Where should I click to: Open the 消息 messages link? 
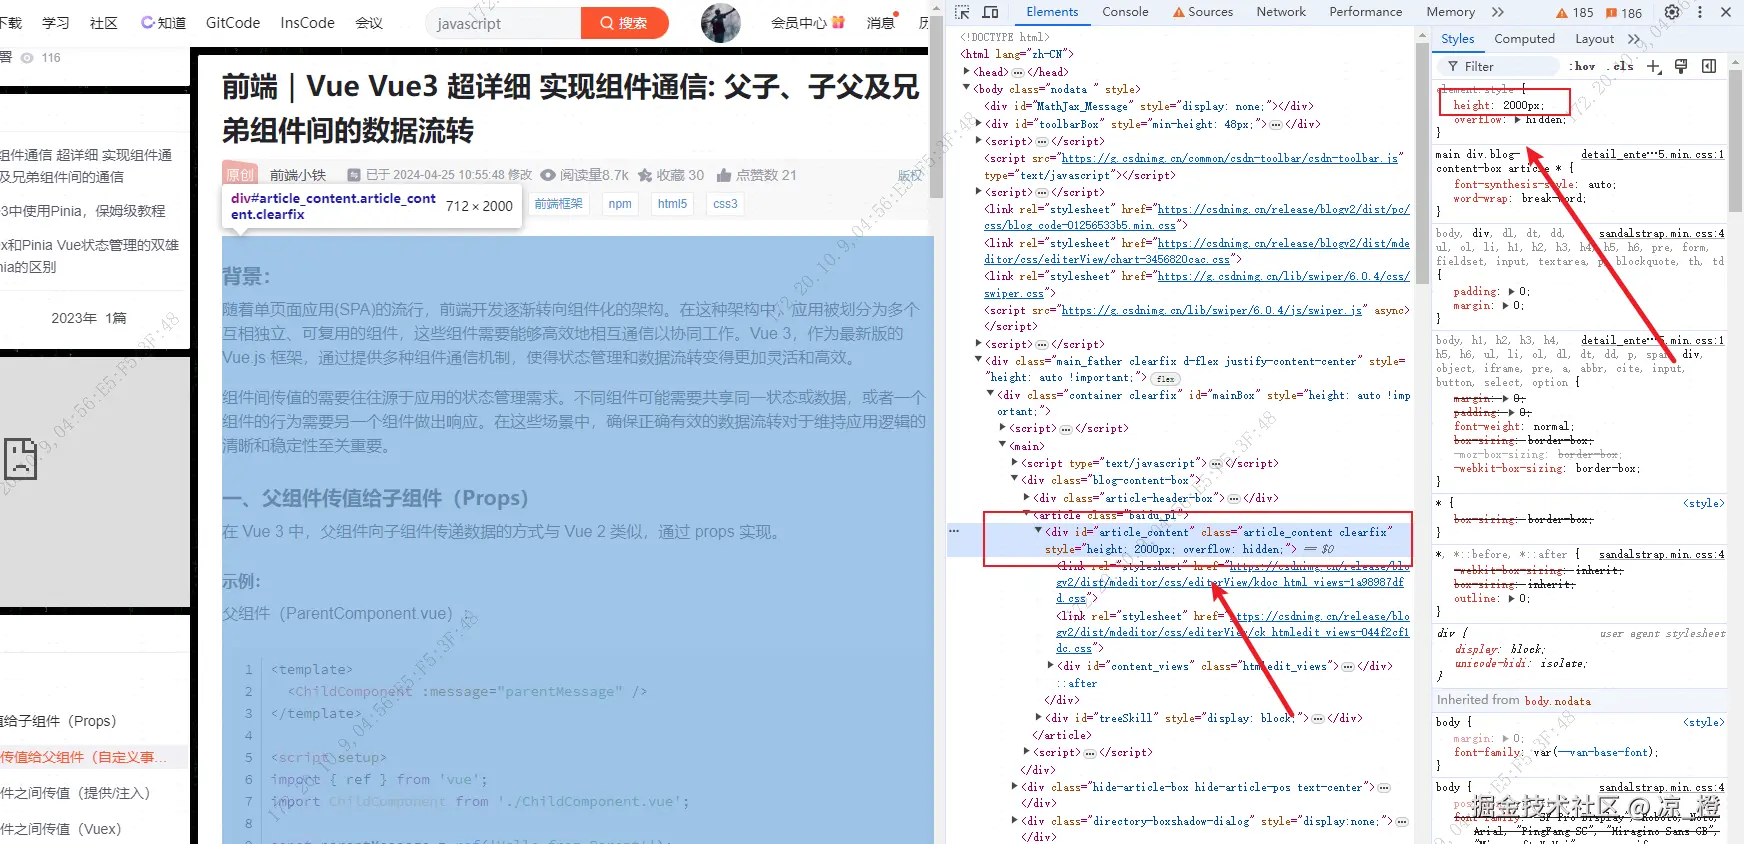[881, 23]
